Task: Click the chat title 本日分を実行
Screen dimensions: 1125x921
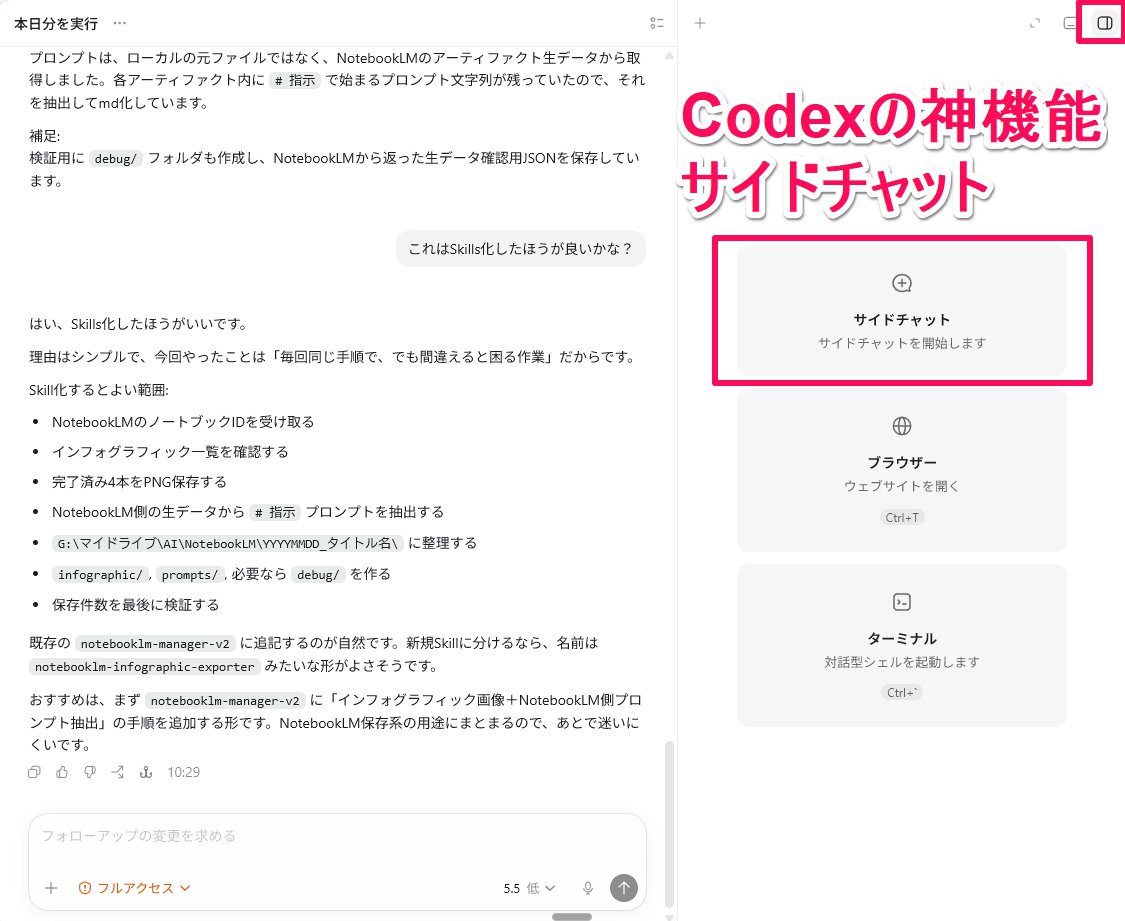Action: click(56, 24)
